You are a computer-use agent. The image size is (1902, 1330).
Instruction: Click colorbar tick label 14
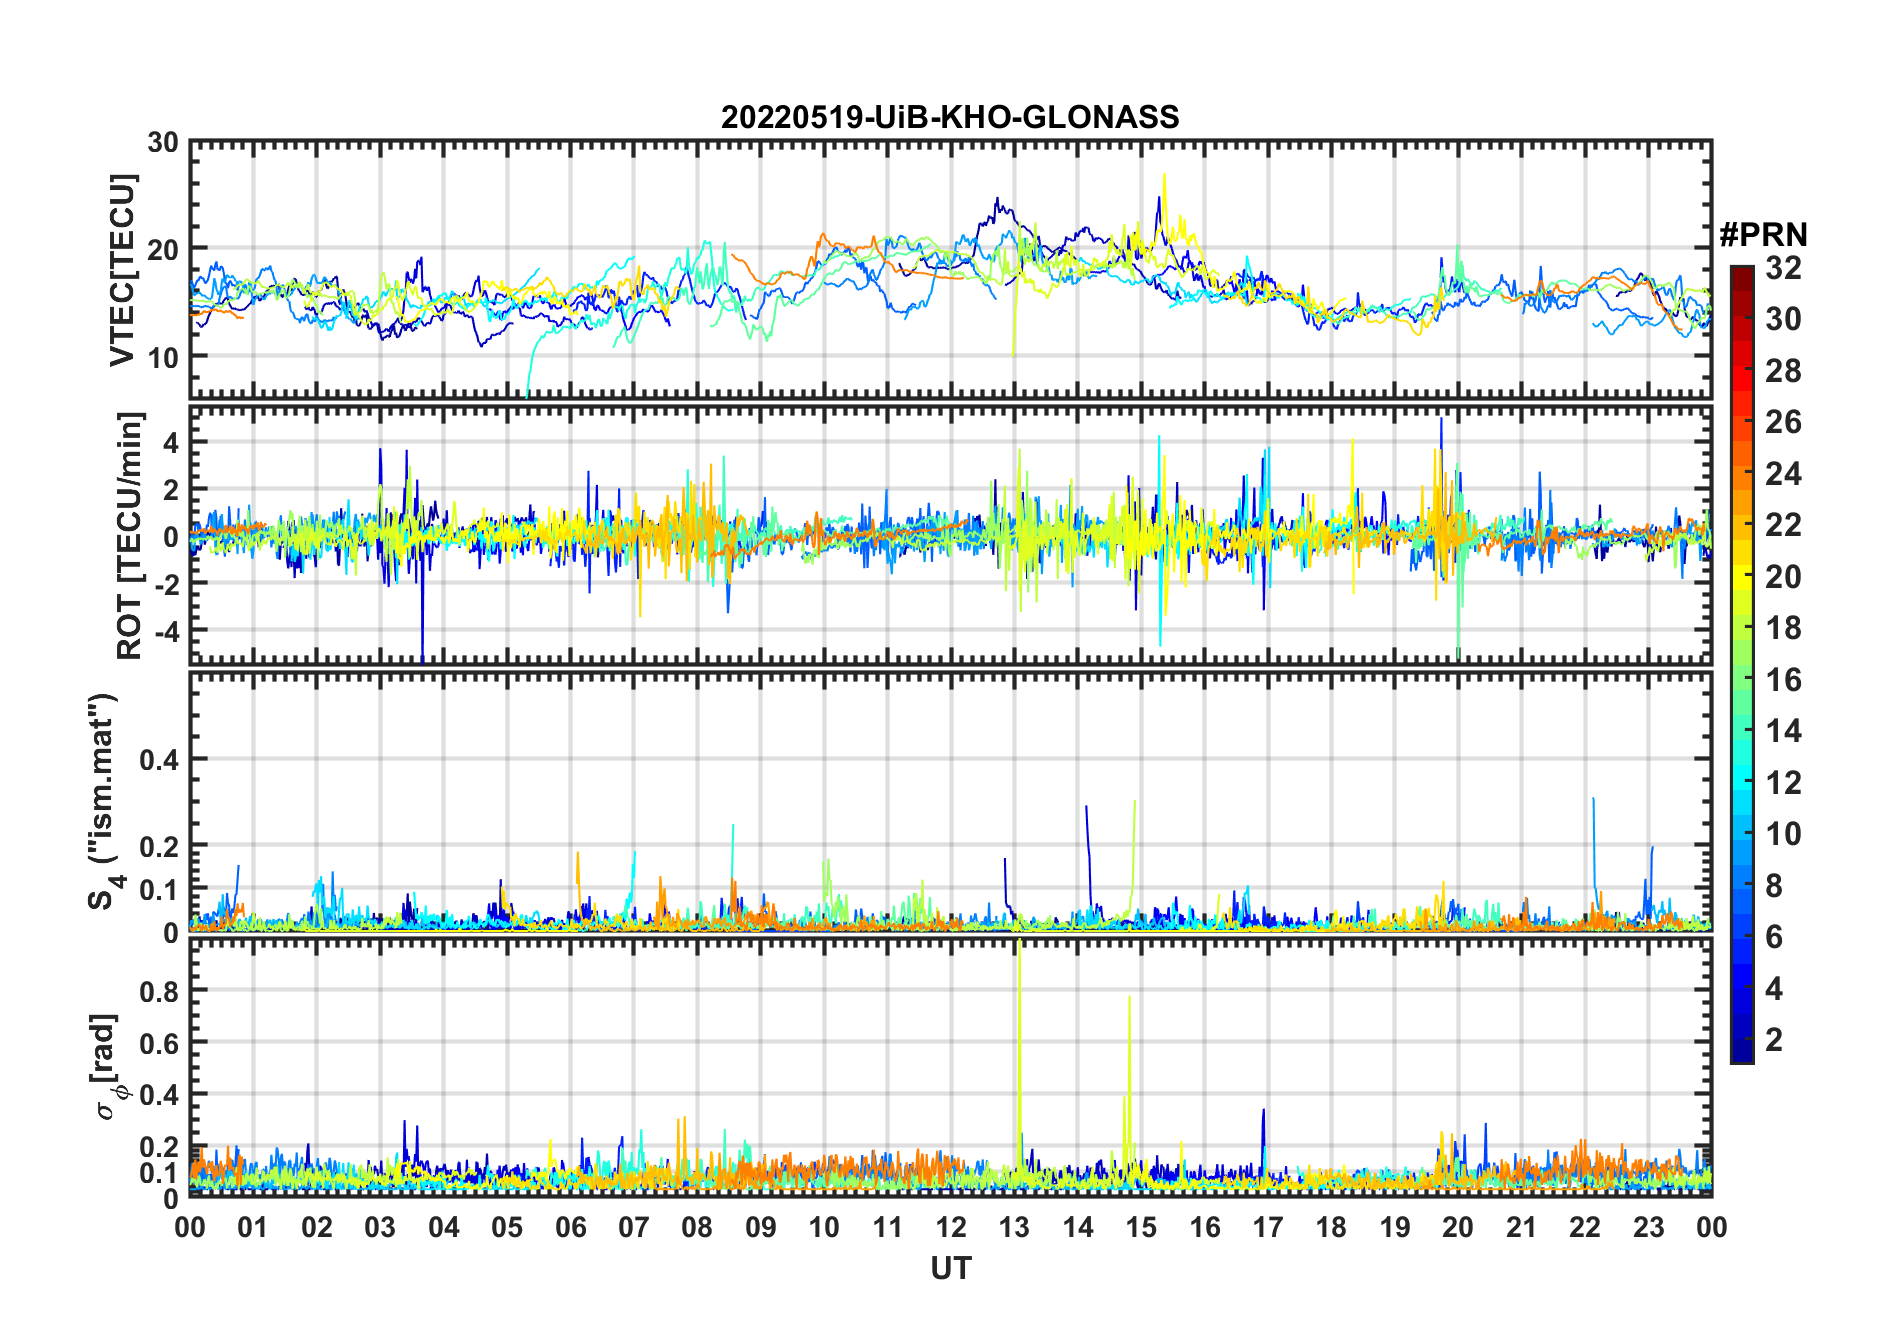coord(1783,731)
